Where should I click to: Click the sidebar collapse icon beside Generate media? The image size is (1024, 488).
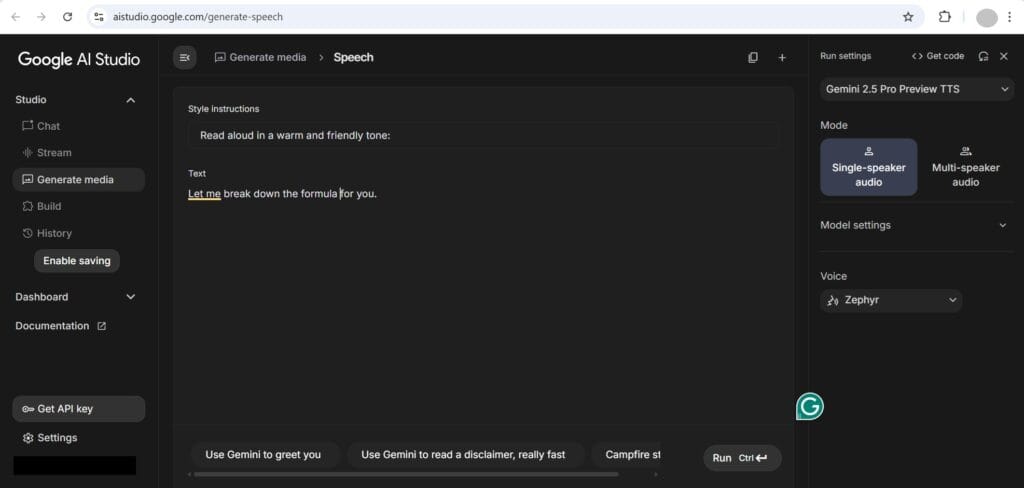pos(184,58)
